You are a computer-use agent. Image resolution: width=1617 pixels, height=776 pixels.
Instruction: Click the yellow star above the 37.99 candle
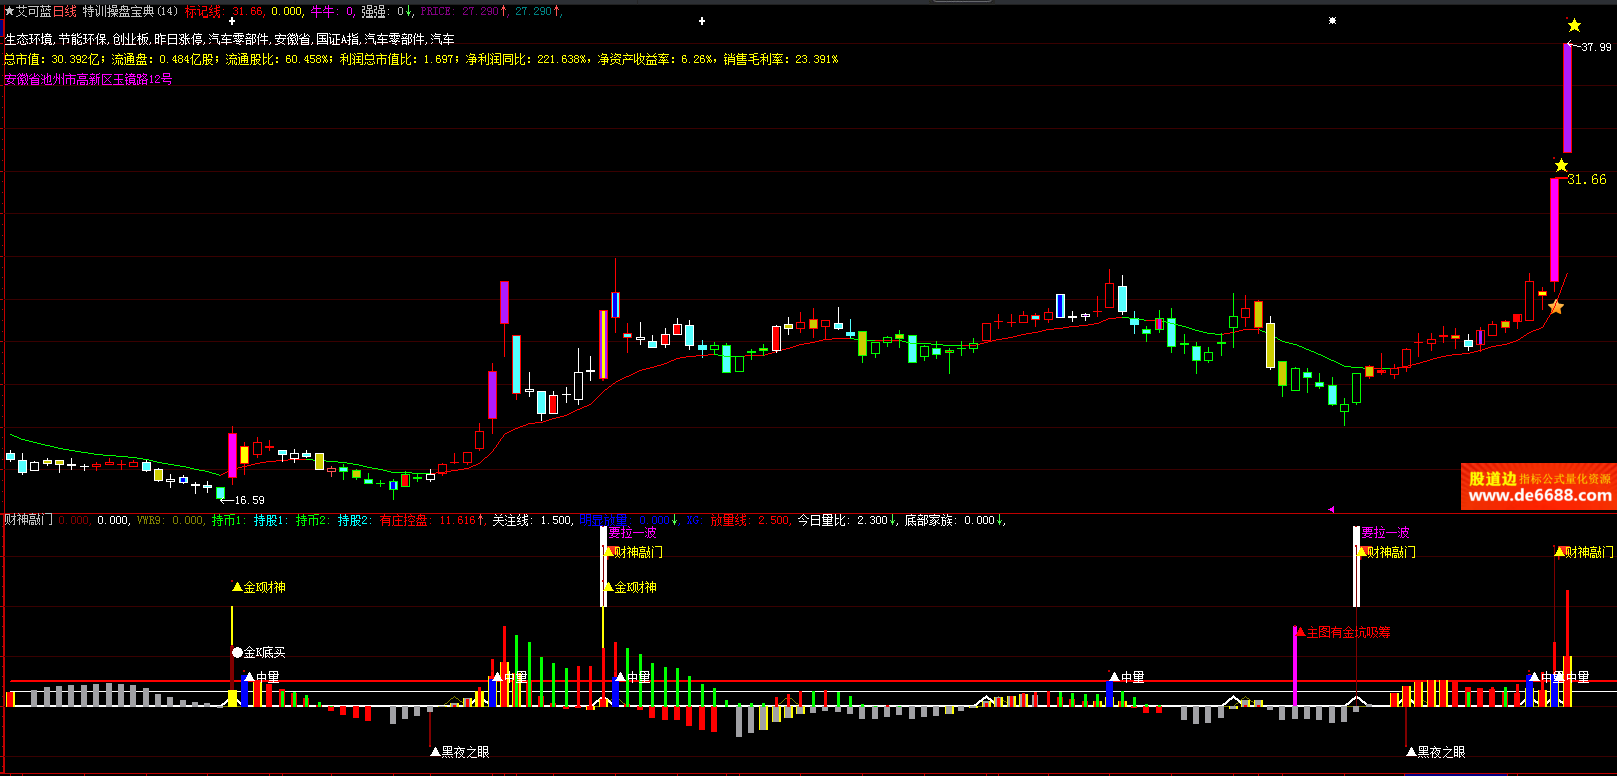click(1574, 25)
